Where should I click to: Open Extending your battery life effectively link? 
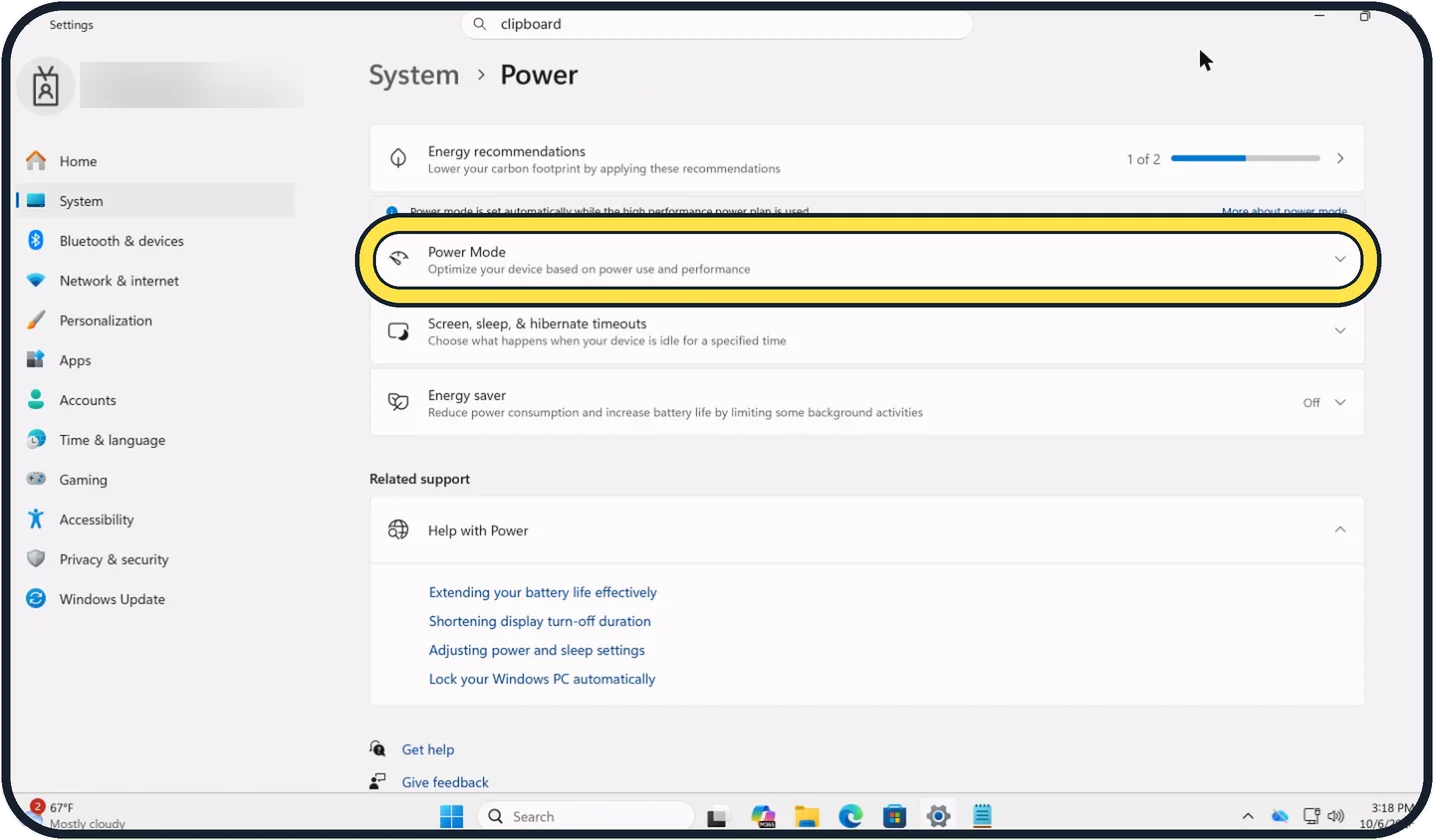(543, 592)
